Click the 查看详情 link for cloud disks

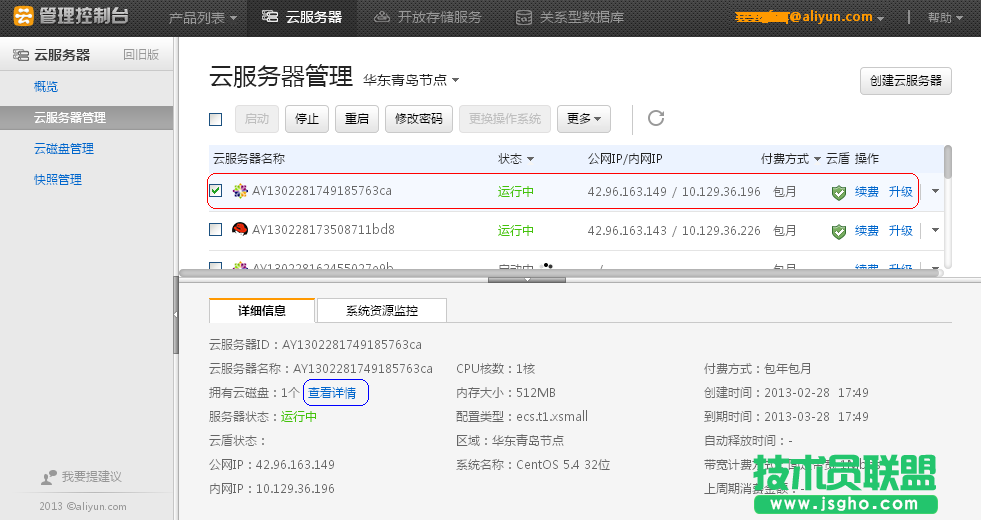(x=332, y=393)
